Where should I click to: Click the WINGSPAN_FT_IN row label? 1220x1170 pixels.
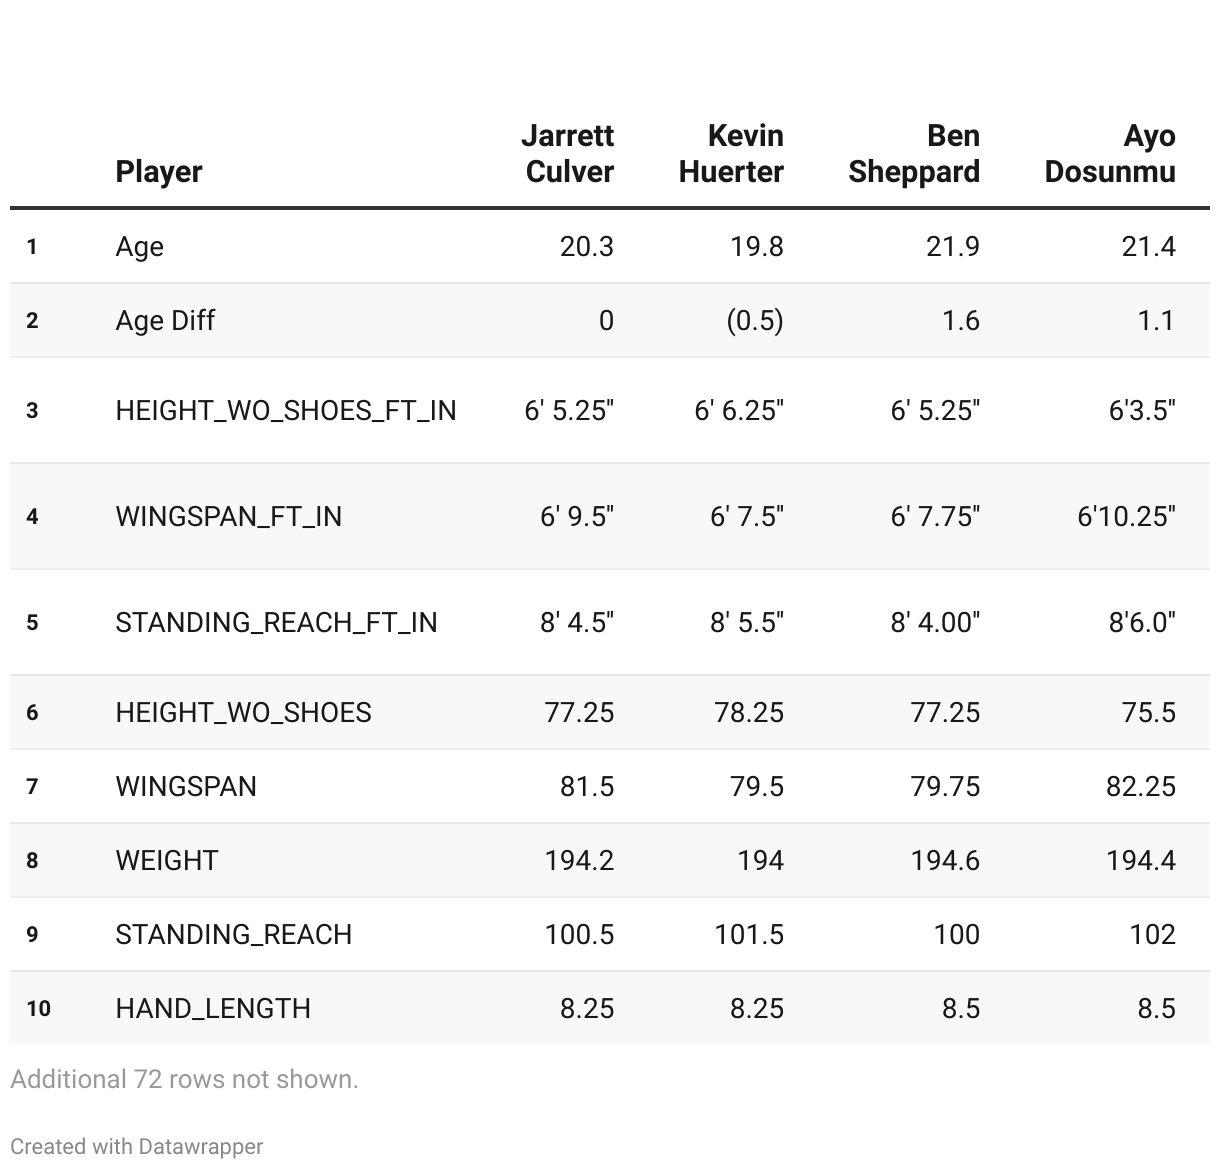click(x=229, y=516)
